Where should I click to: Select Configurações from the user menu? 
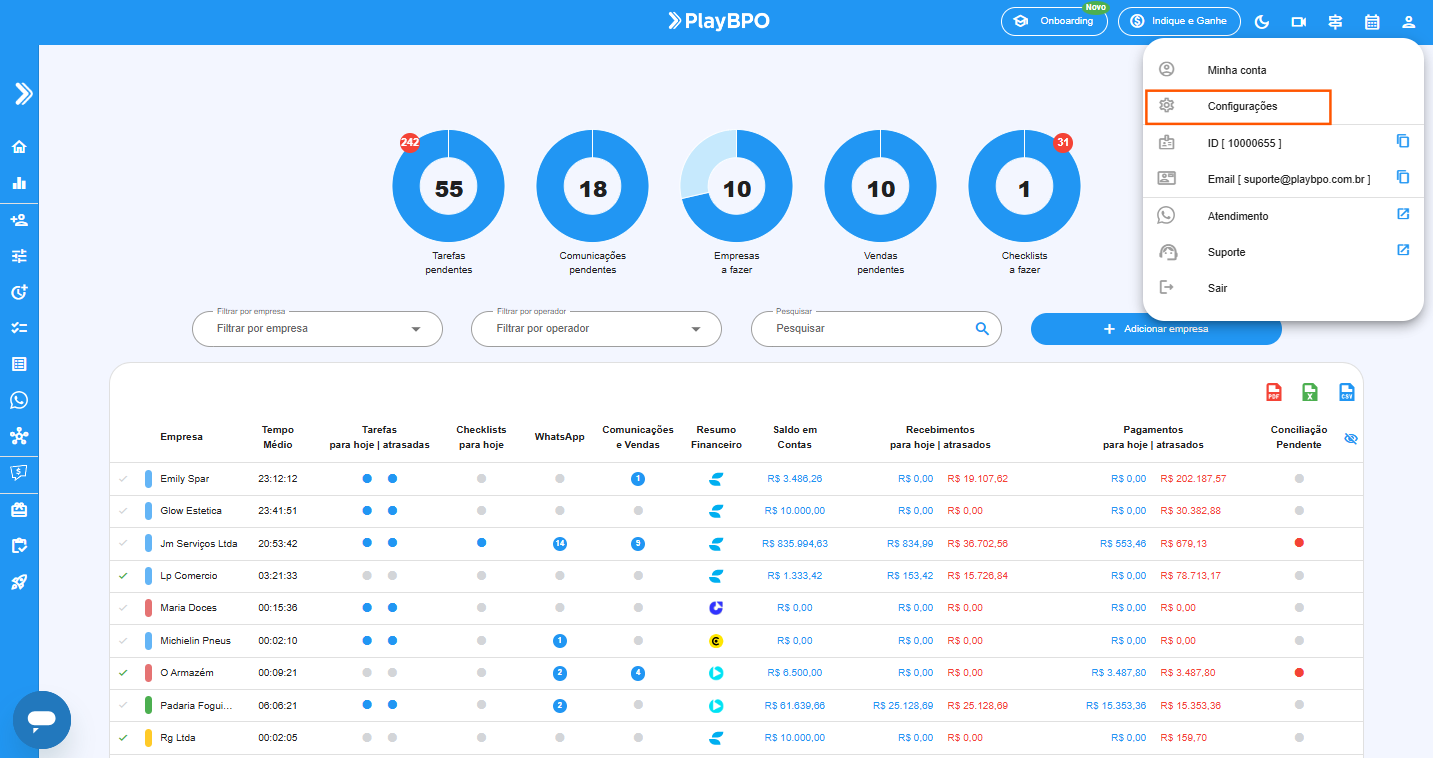1242,106
